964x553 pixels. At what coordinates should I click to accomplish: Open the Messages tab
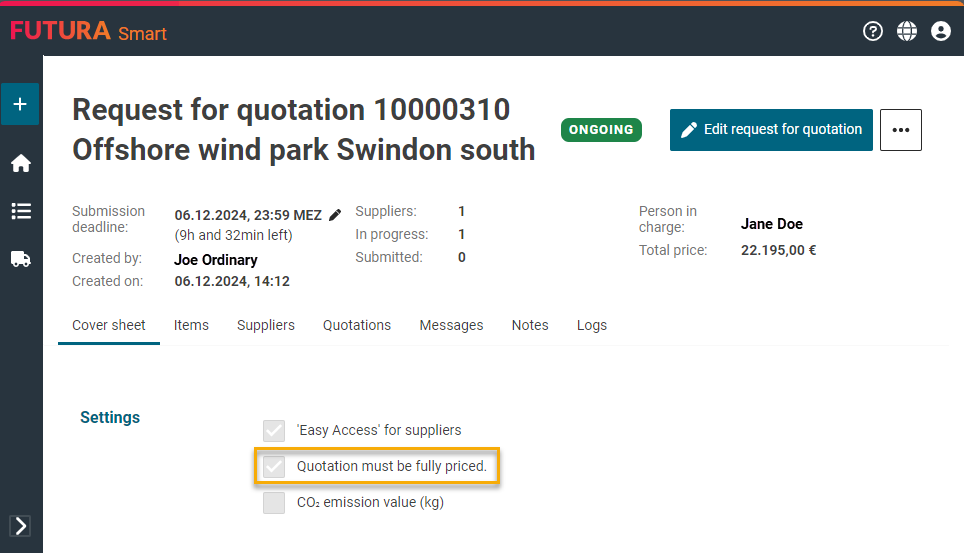[x=451, y=325]
